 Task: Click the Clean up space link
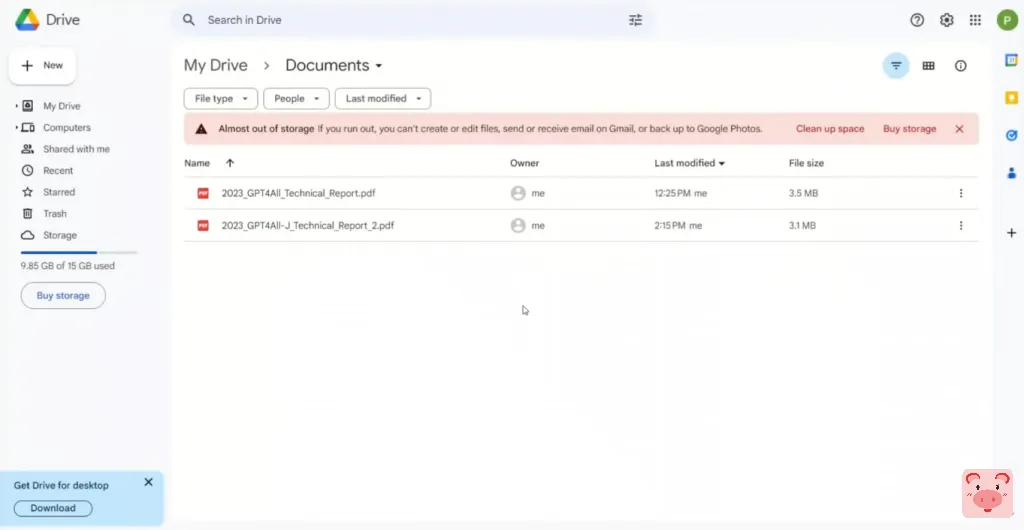pyautogui.click(x=829, y=129)
